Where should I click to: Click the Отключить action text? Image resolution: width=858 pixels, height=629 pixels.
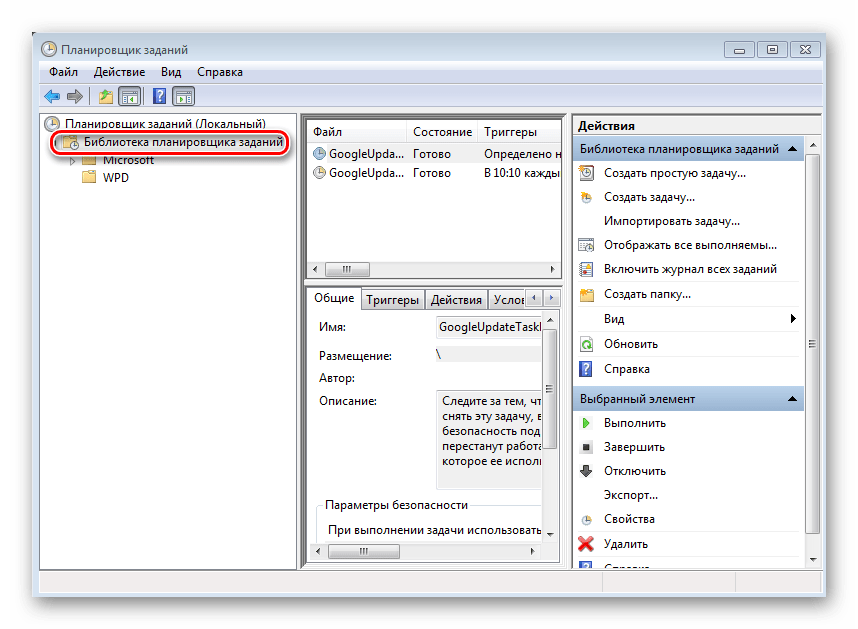[x=635, y=471]
